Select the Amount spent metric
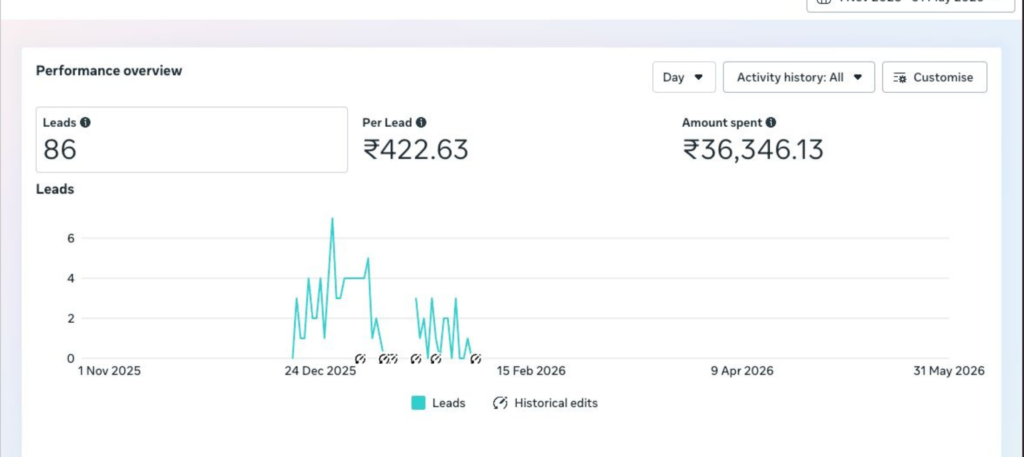 pyautogui.click(x=752, y=140)
